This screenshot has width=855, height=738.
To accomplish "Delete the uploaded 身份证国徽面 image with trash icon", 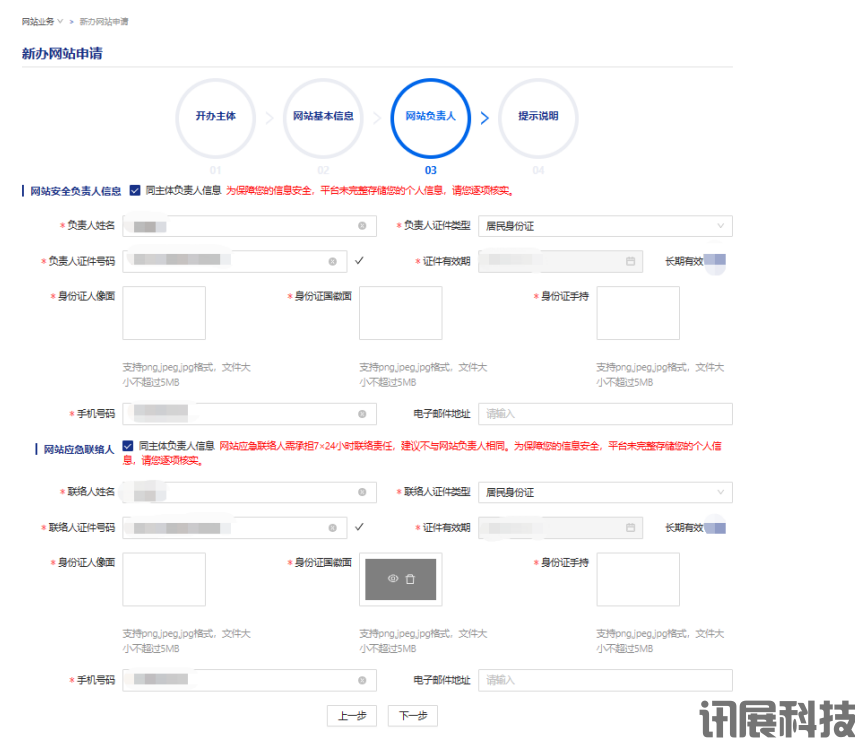I will 410,579.
